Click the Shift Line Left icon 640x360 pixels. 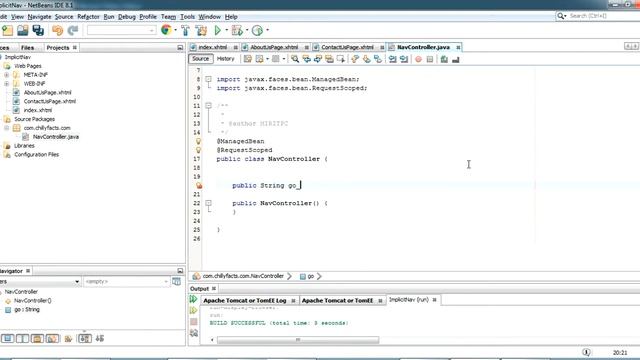click(392, 59)
